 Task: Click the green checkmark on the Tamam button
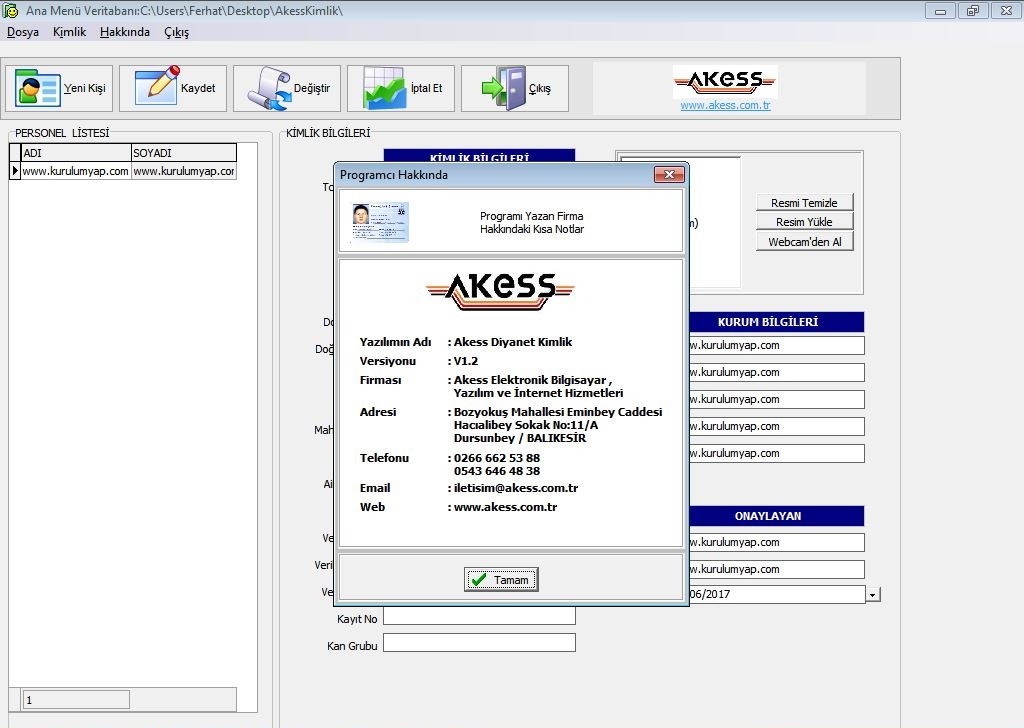click(x=479, y=580)
